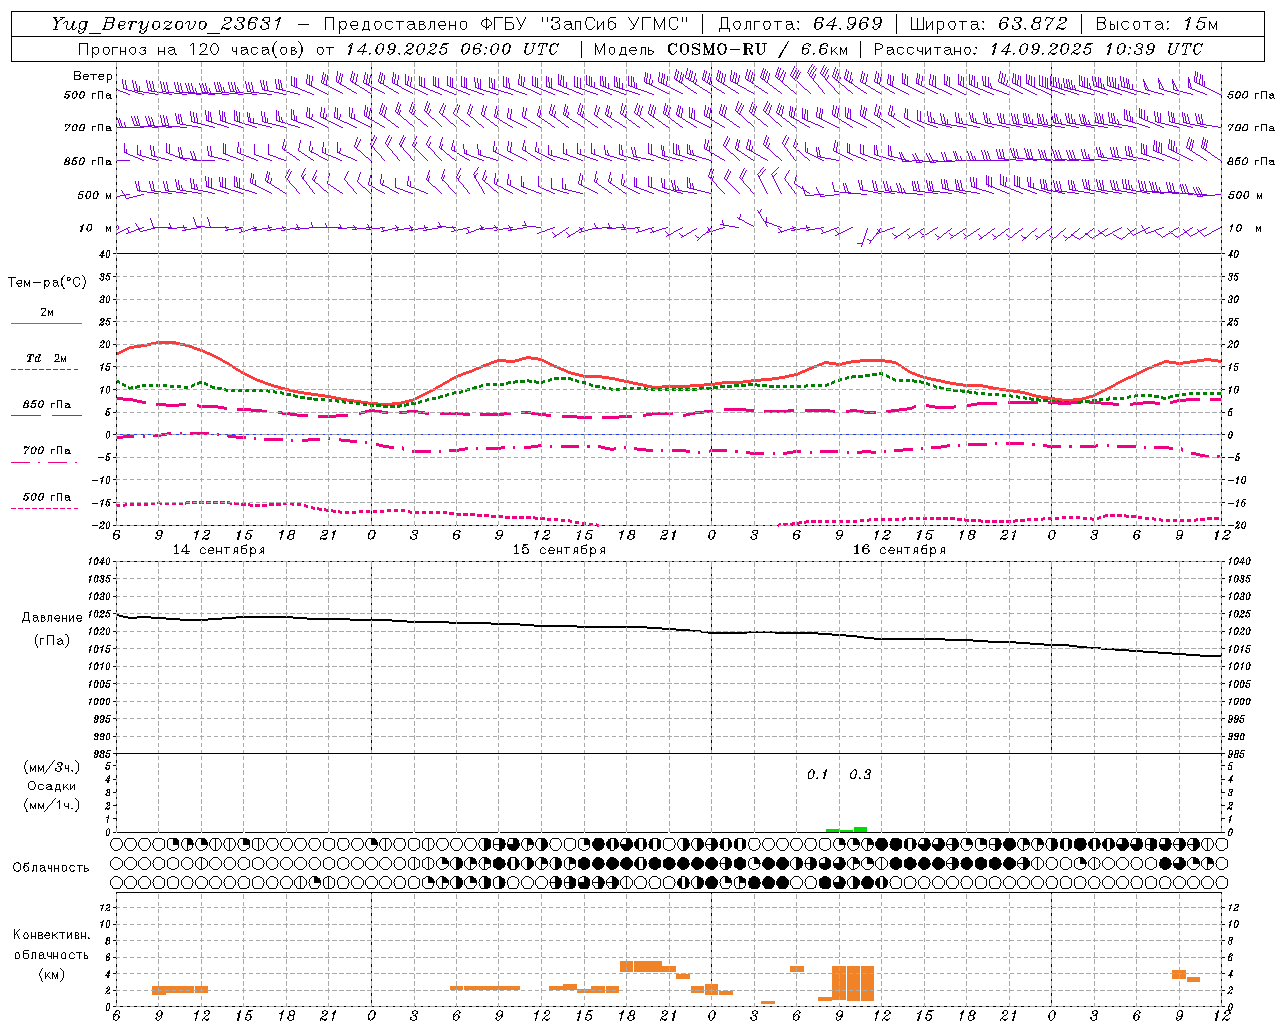Click the 700 гПа temperature legend entry

coord(47,451)
